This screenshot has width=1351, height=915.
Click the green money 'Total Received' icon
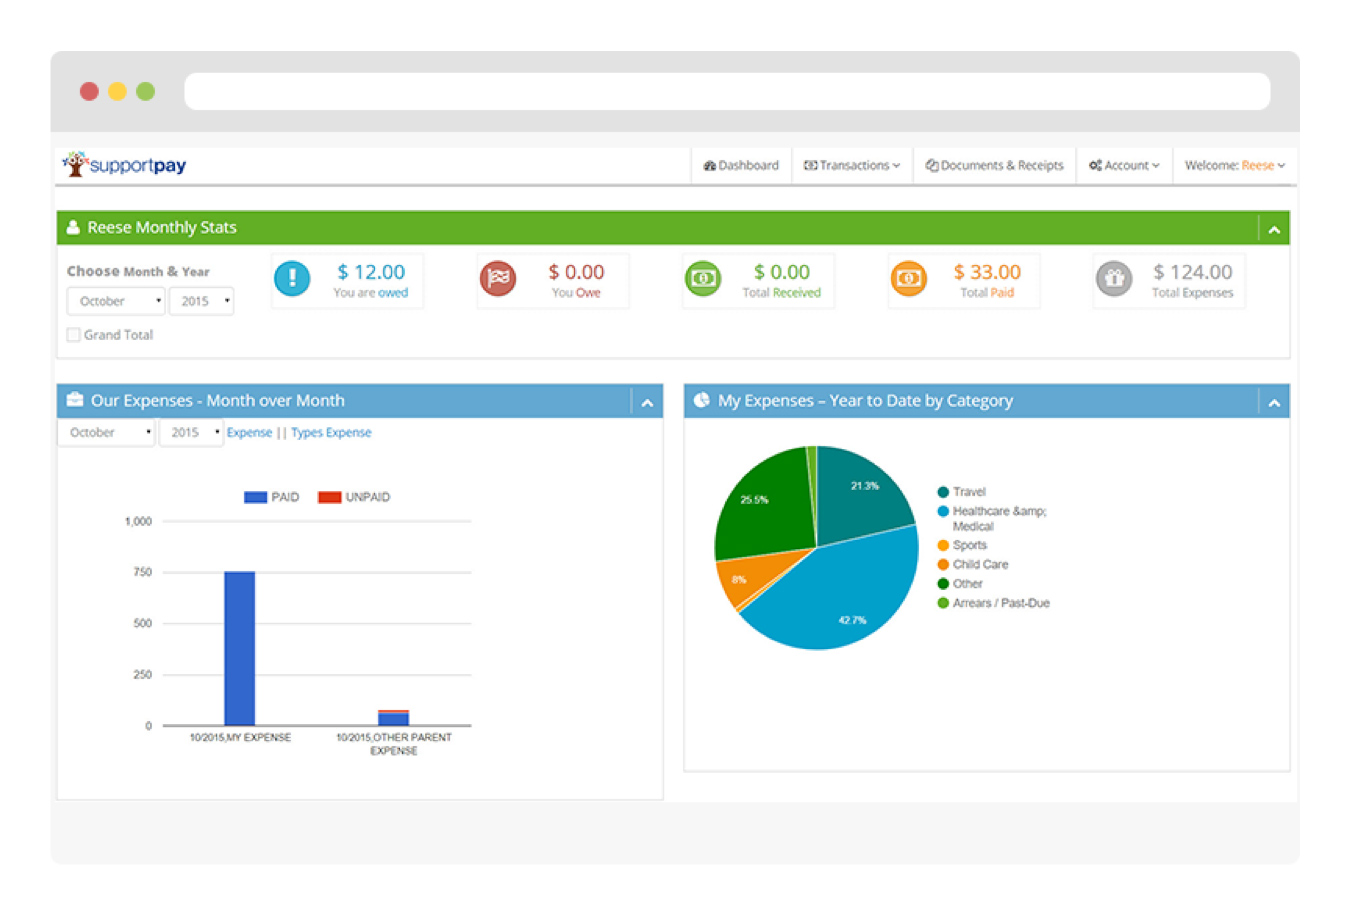point(703,279)
